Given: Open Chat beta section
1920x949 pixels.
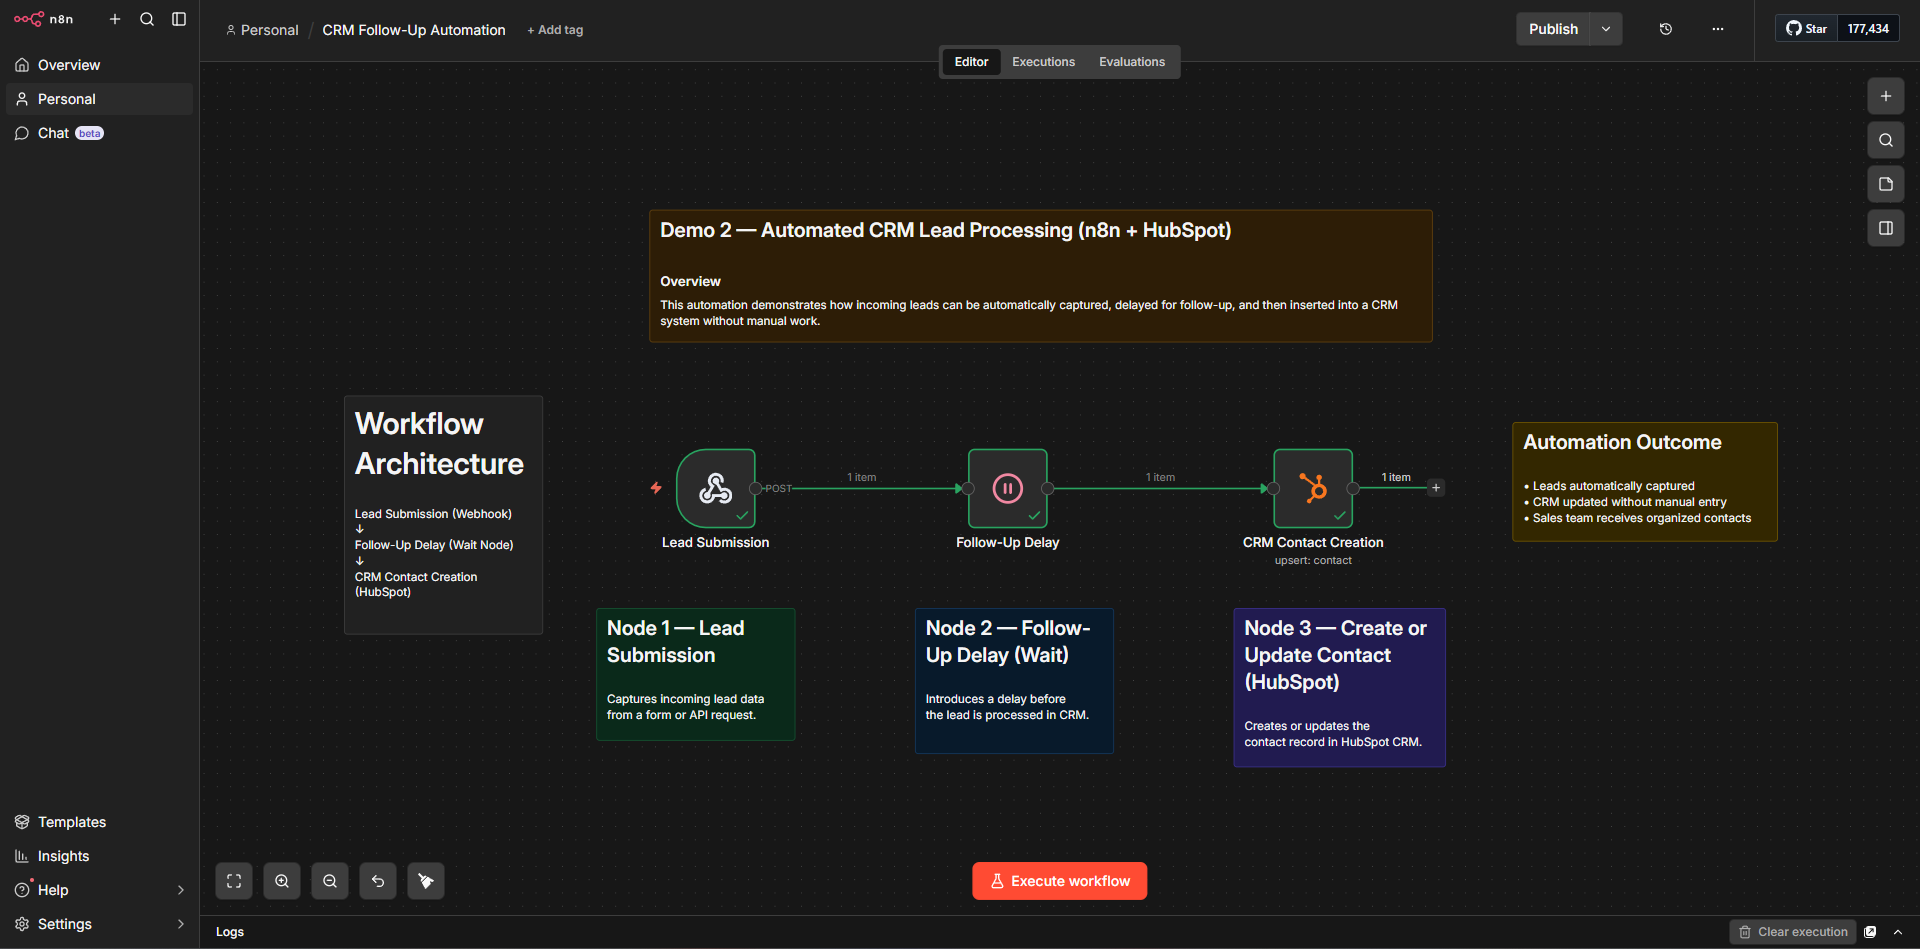Looking at the screenshot, I should [x=99, y=133].
